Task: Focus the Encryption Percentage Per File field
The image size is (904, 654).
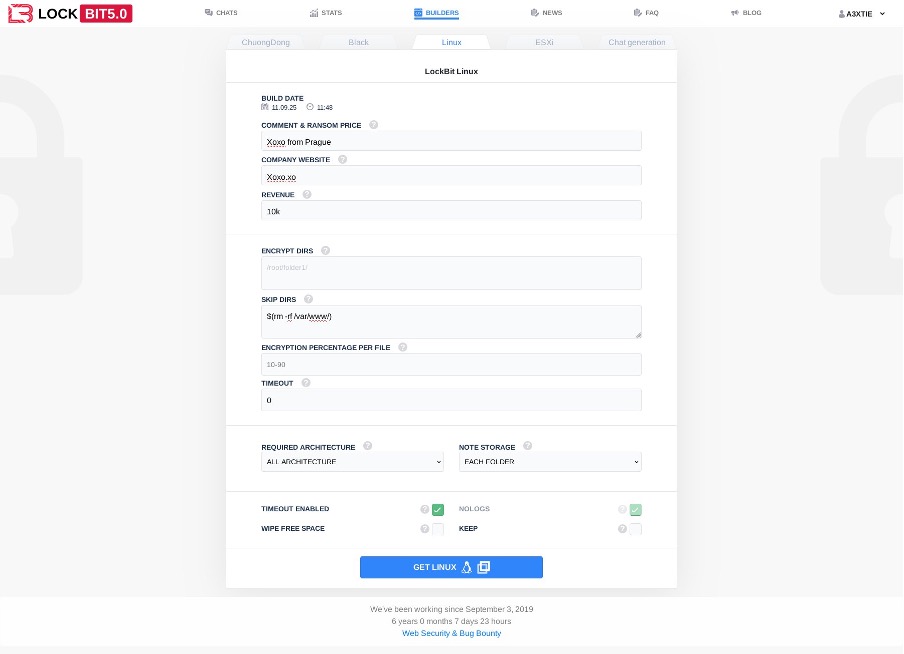Action: (x=451, y=364)
